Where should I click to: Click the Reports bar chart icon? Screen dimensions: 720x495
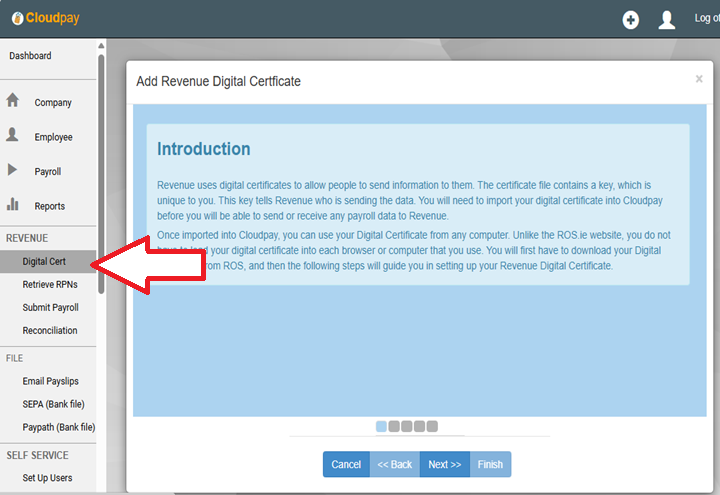pyautogui.click(x=13, y=205)
